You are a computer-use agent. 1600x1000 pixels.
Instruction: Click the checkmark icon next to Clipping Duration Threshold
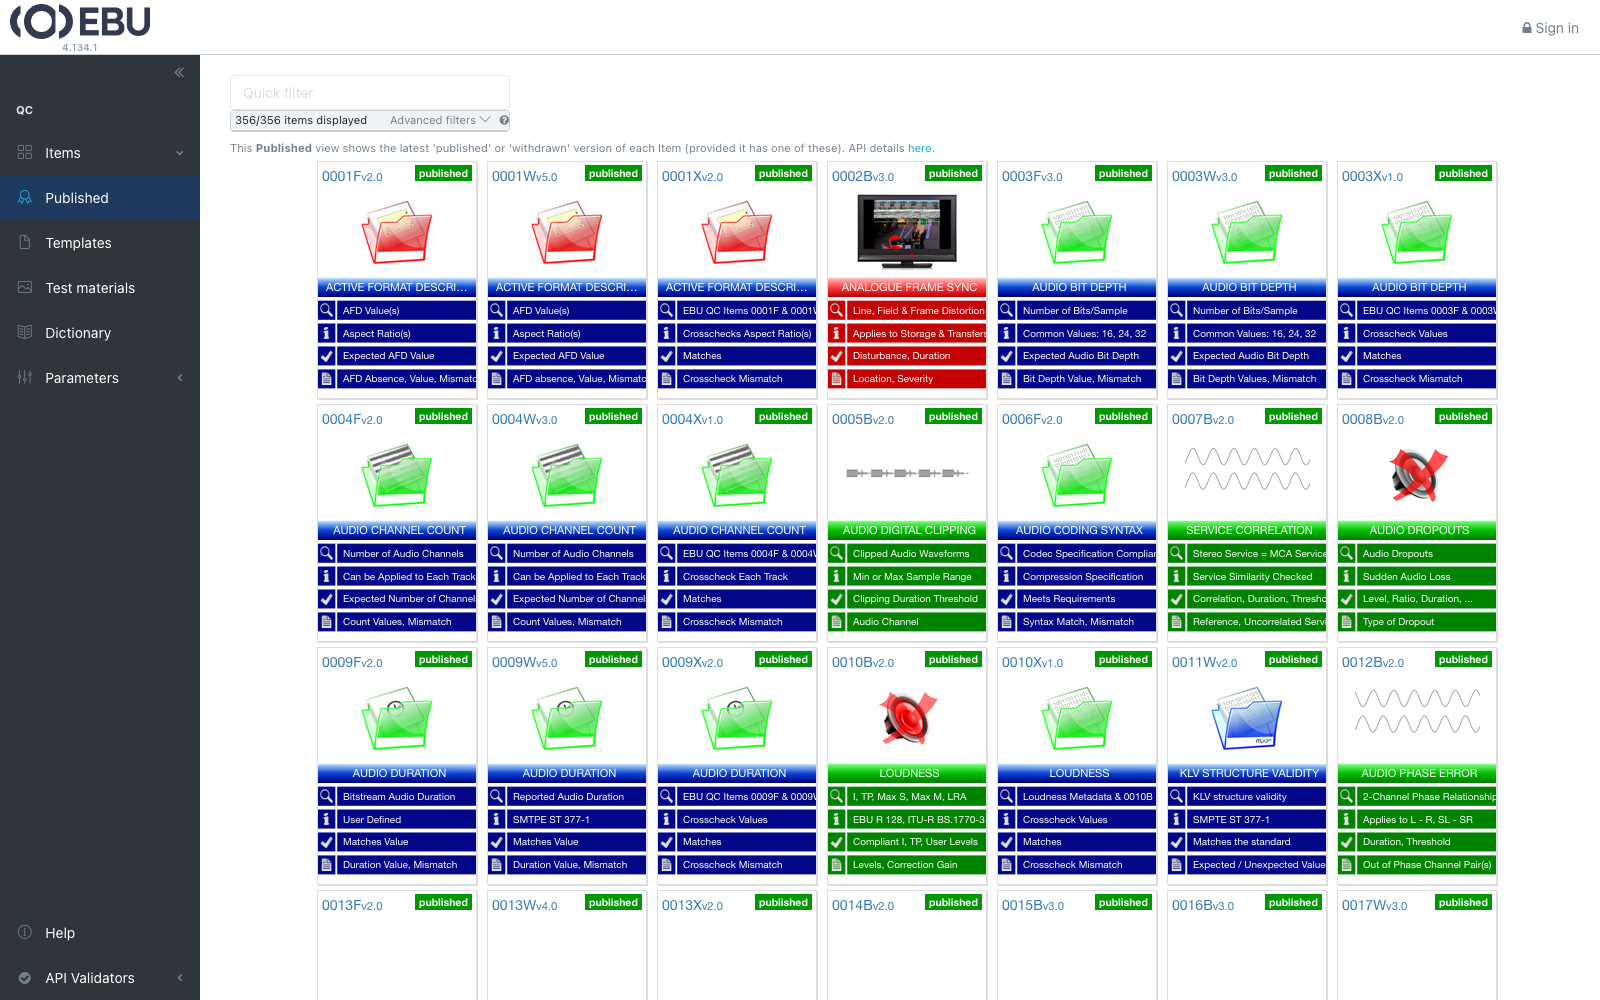pos(836,599)
